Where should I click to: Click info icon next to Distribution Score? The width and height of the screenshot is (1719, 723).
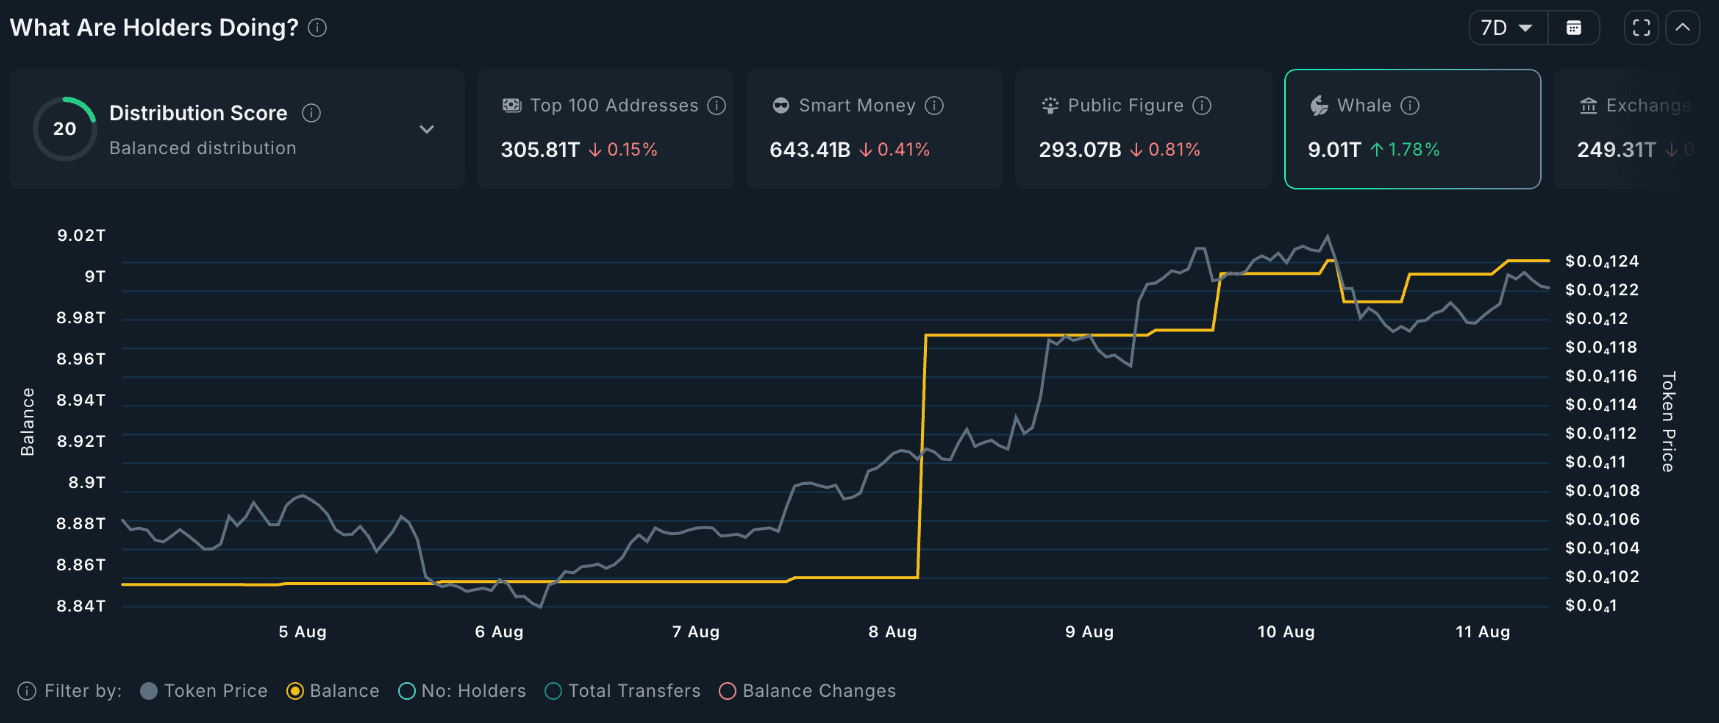(x=312, y=113)
